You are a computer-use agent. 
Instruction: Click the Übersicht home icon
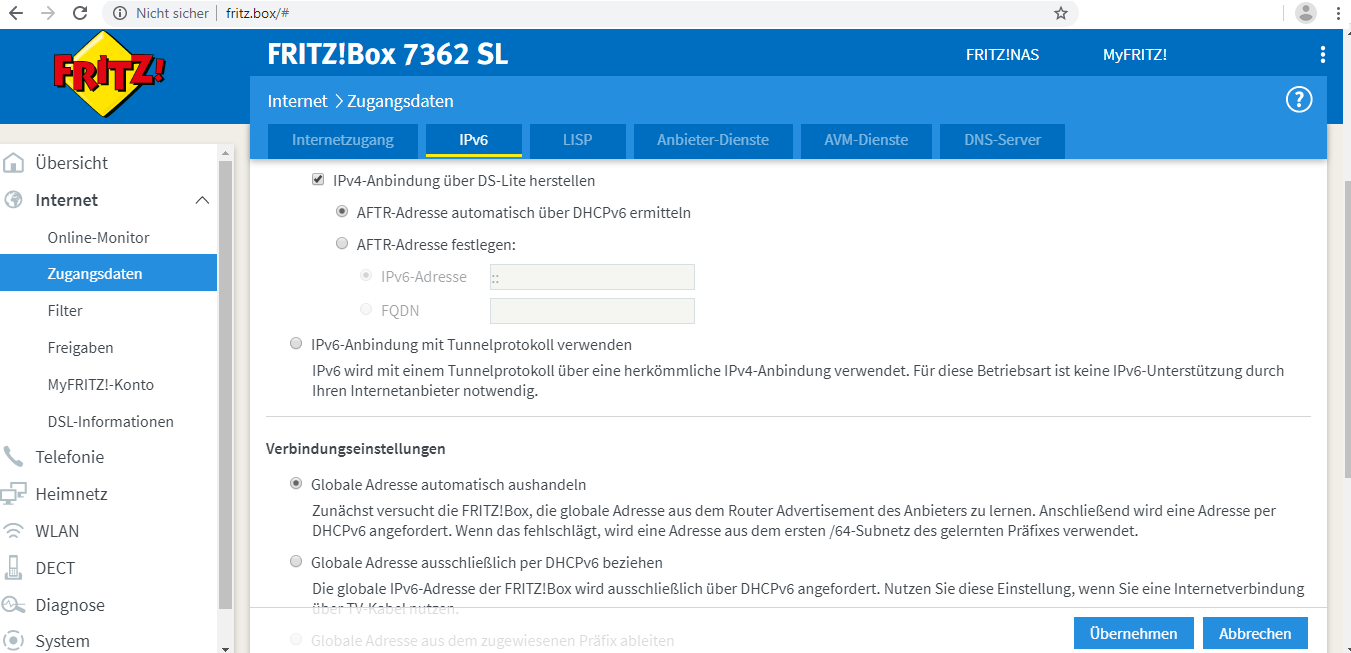14,163
